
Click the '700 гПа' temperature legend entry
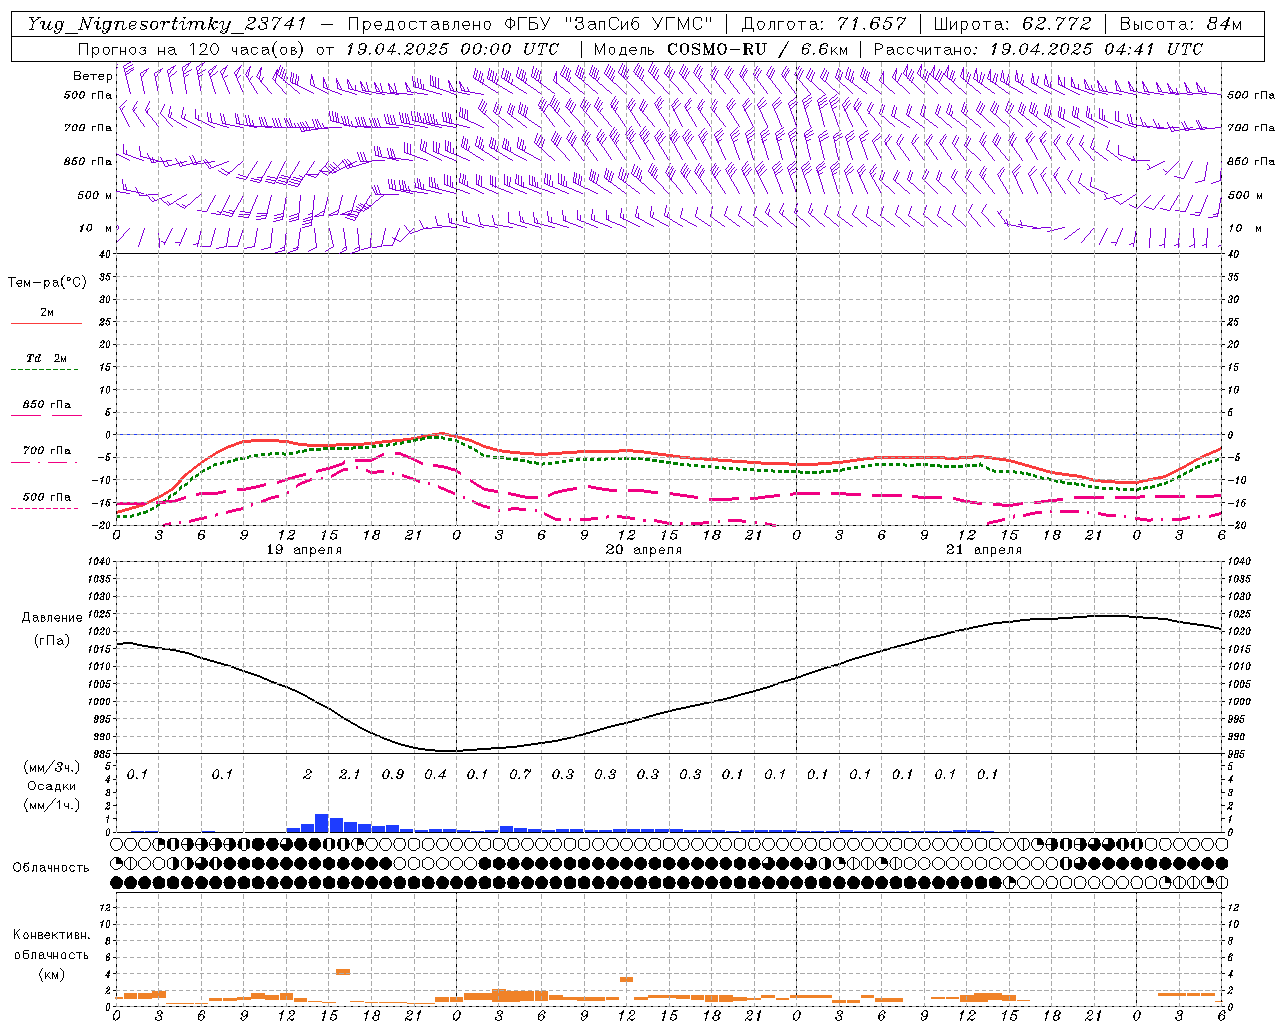tap(46, 451)
